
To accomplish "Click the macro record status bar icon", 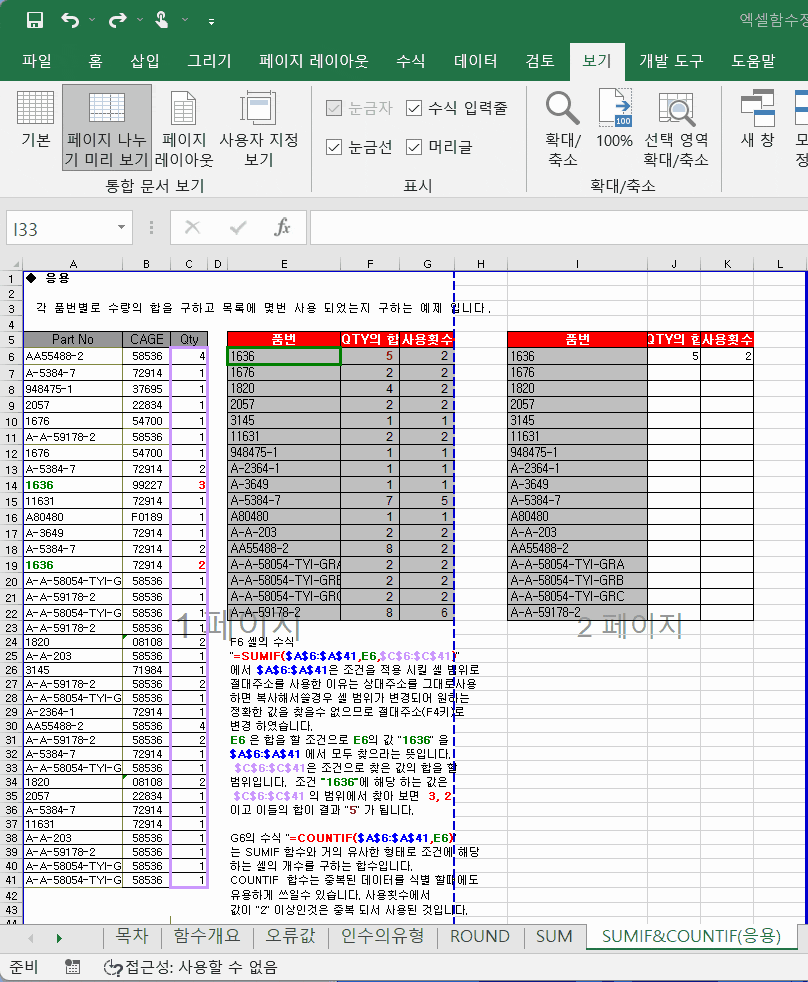I will click(x=73, y=967).
